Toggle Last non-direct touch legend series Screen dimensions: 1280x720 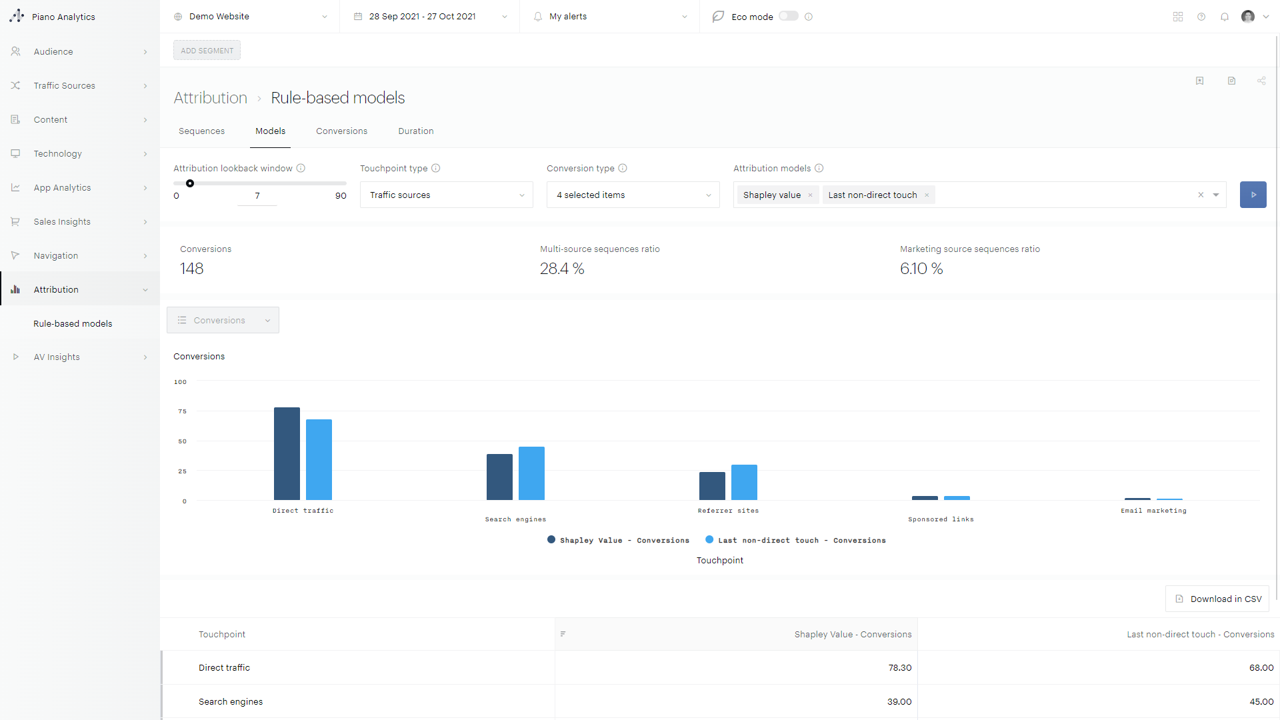(795, 540)
